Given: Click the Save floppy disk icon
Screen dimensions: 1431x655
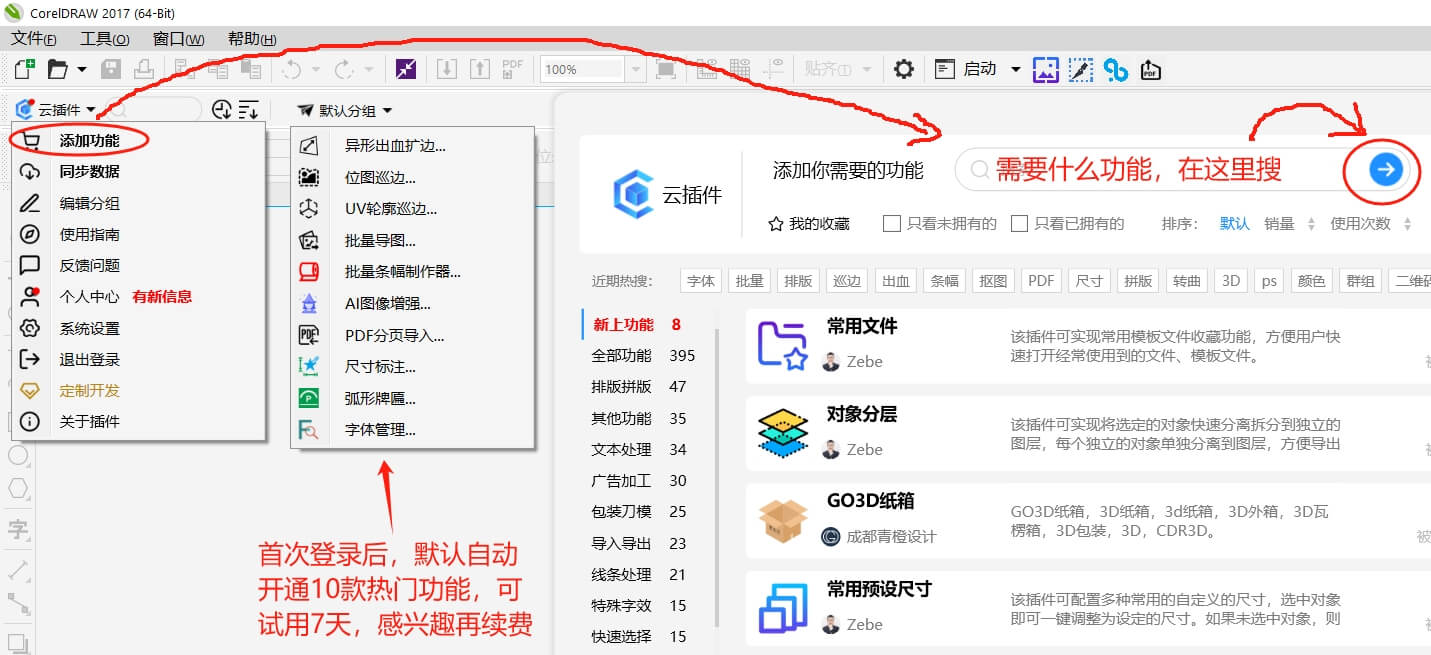Looking at the screenshot, I should pyautogui.click(x=111, y=69).
